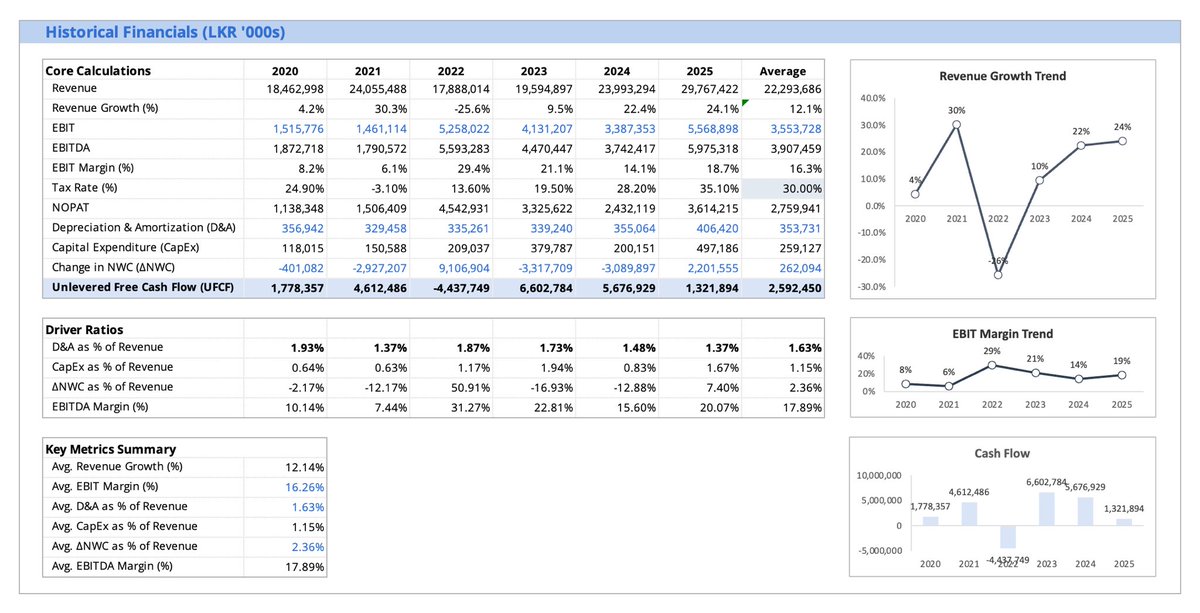This screenshot has height=613, width=1200.
Task: Click Avg. EBIT Margin value 16.26%
Action: [305, 487]
